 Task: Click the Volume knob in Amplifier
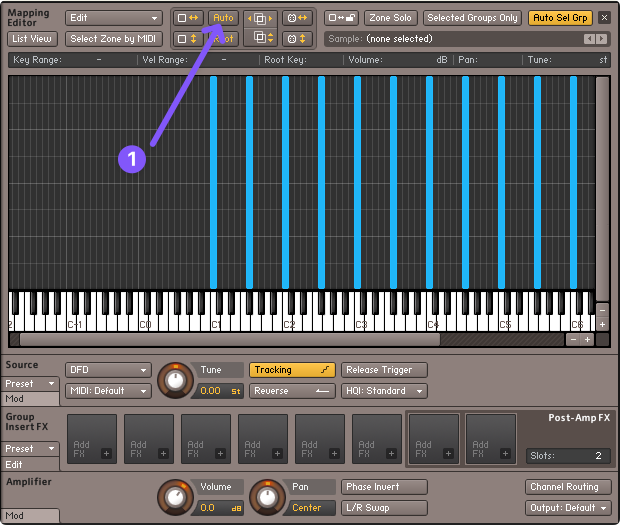[x=176, y=496]
